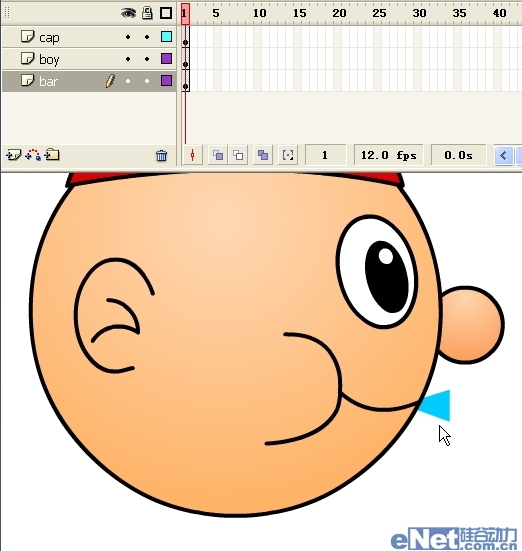Screen dimensions: 522x551
Task: Select boy layer keyframe at frame 1
Action: tap(186, 59)
